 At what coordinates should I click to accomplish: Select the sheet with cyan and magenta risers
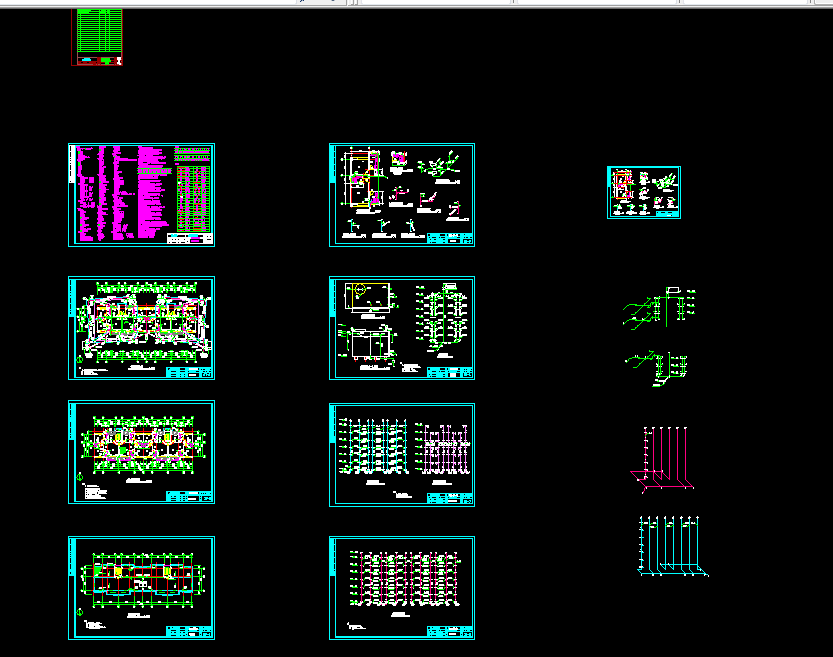[402, 455]
